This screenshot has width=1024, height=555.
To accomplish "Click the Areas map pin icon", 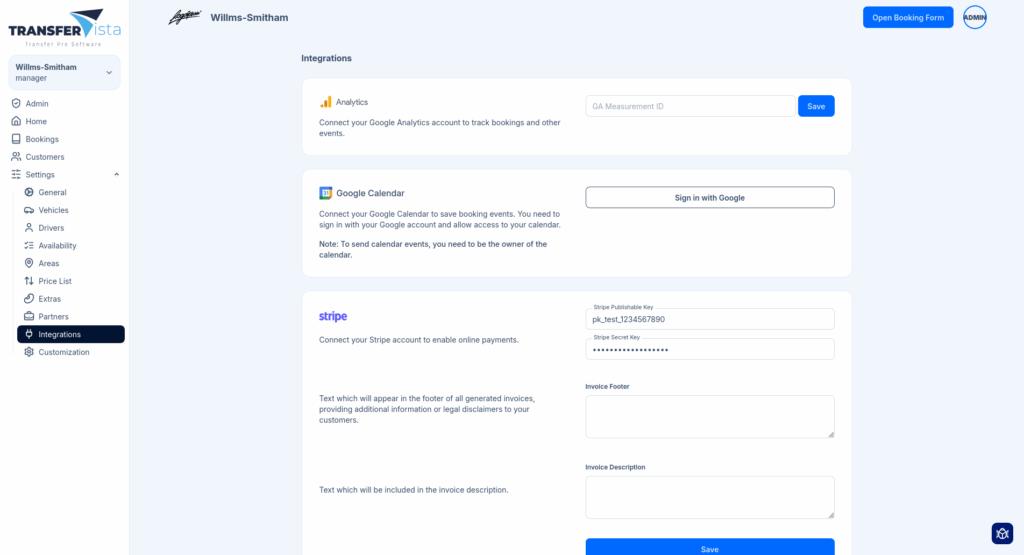I will 29,264.
